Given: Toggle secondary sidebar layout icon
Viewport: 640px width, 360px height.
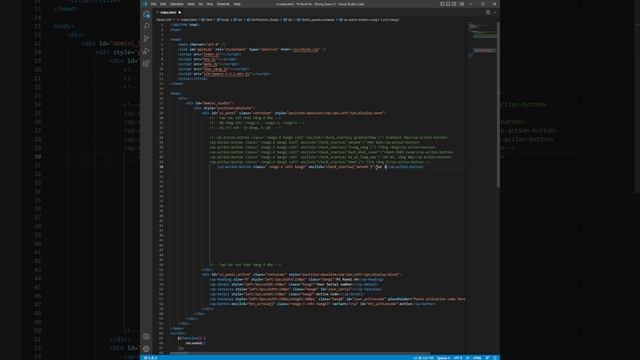Looking at the screenshot, I should [454, 4].
